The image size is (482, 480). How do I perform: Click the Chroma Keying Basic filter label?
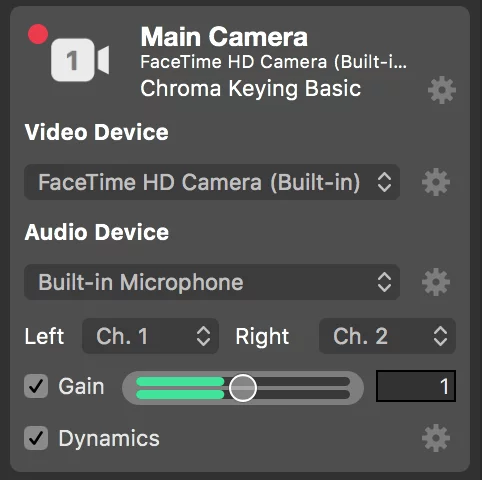pos(251,89)
